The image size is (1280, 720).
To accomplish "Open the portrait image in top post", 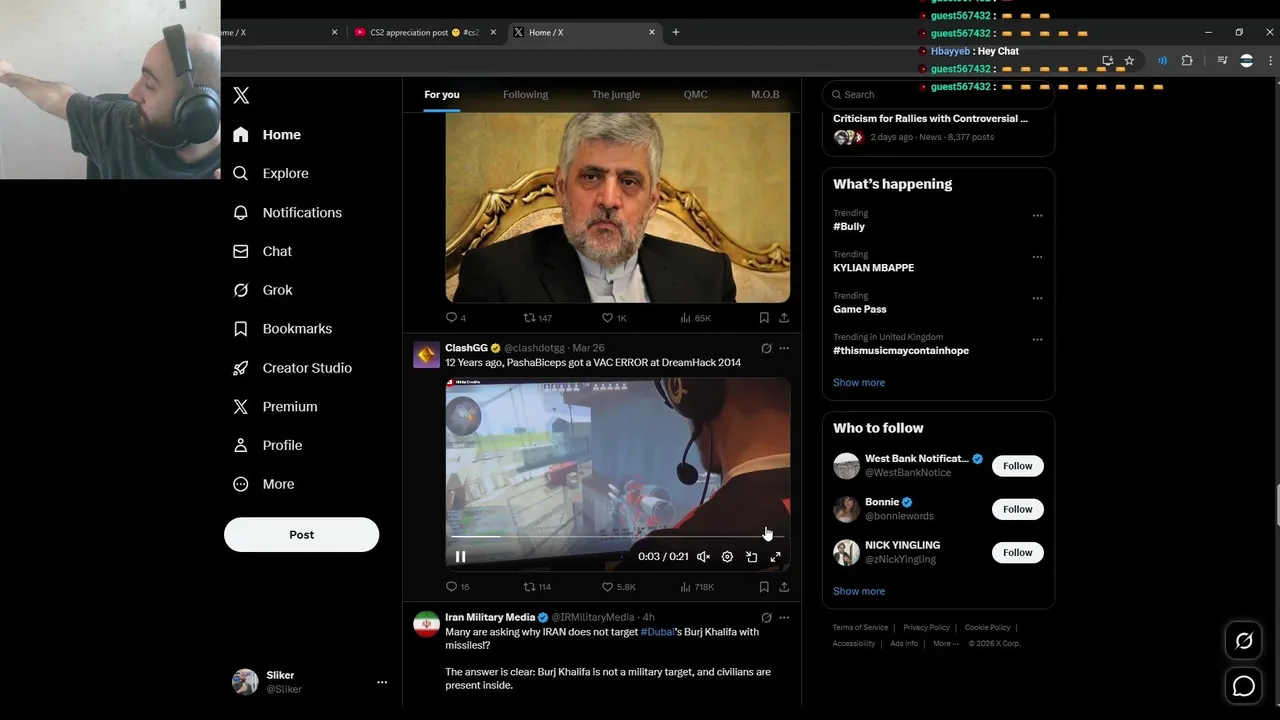I will [617, 207].
